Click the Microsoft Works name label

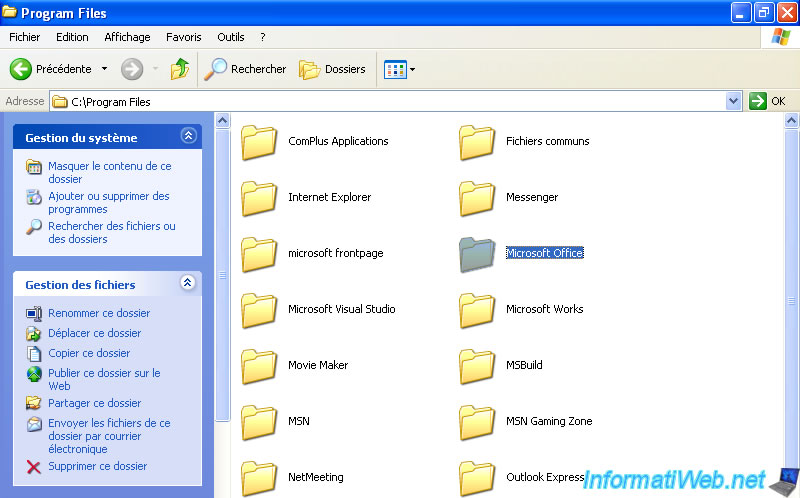[544, 309]
